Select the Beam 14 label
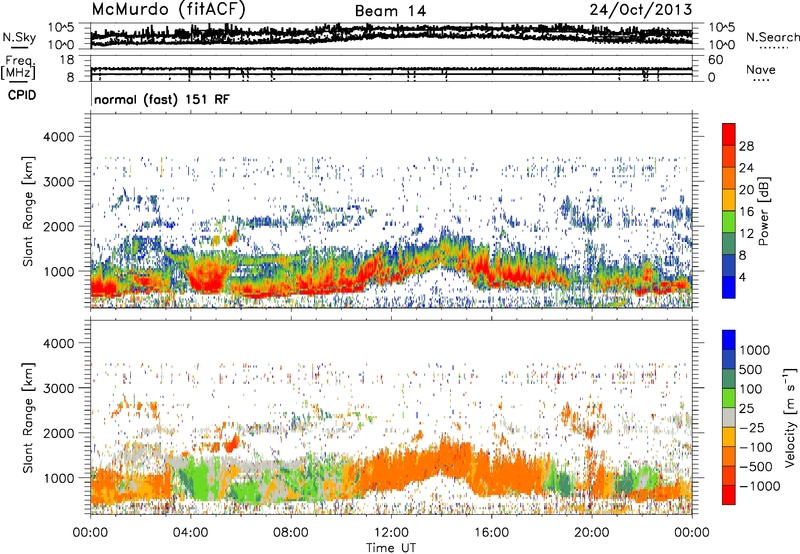This screenshot has height=554, width=800. 390,11
